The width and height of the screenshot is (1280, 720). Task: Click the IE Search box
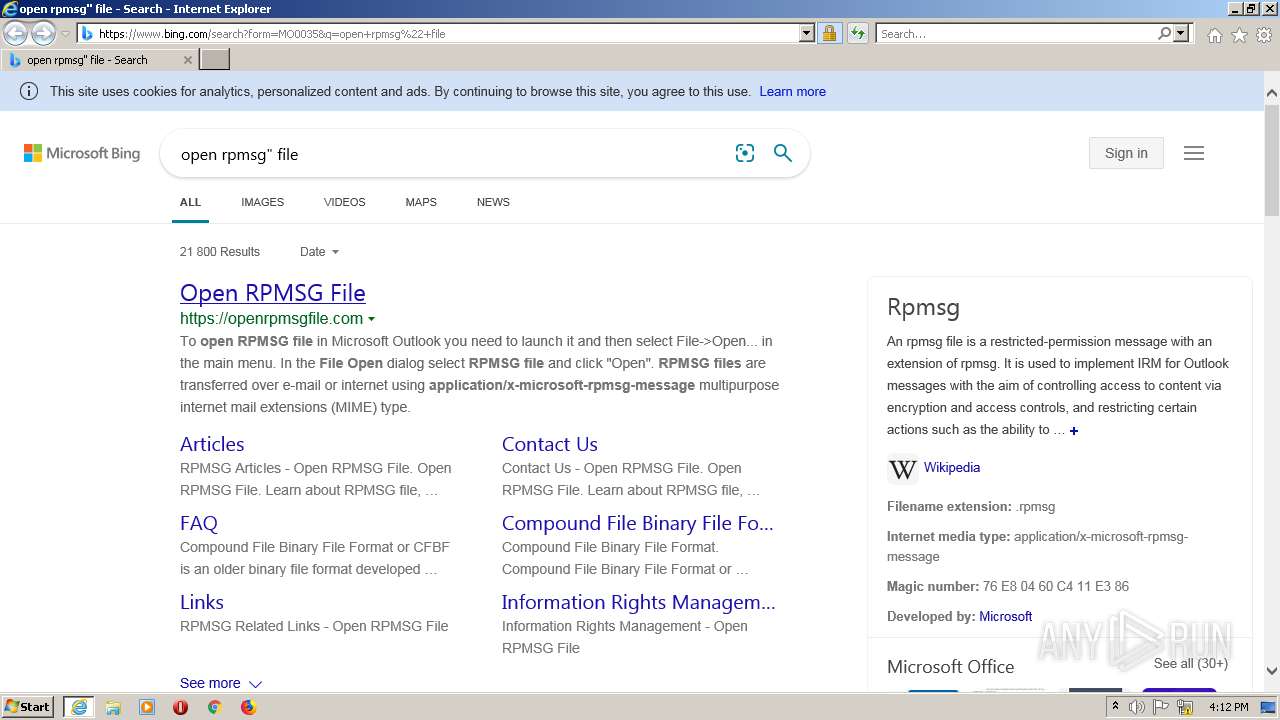[1015, 33]
